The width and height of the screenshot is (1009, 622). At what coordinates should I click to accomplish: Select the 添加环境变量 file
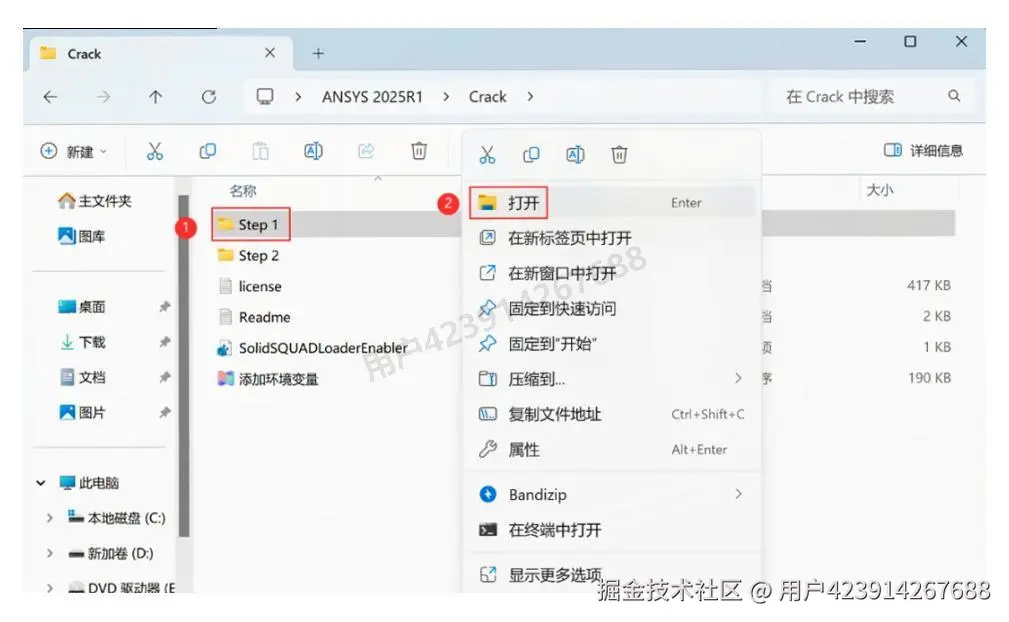tap(268, 379)
